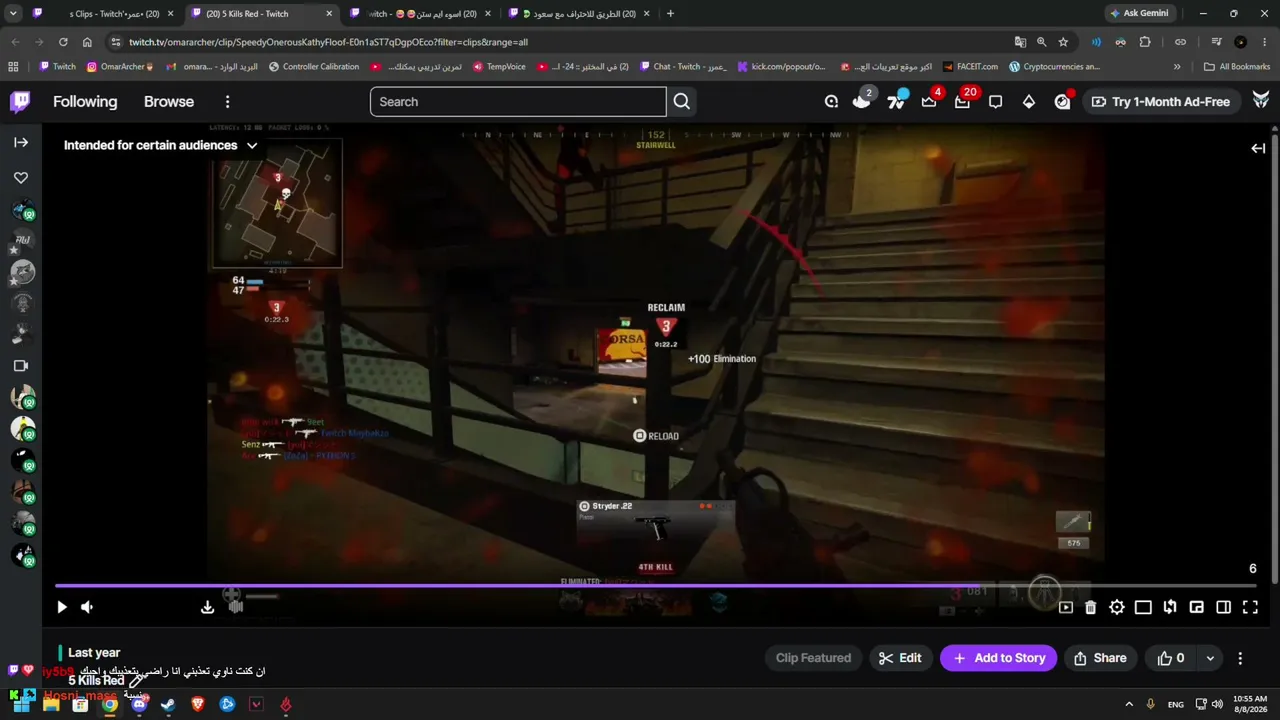Show hidden system tray icons
Screen dimensions: 1280x720
[1129, 704]
